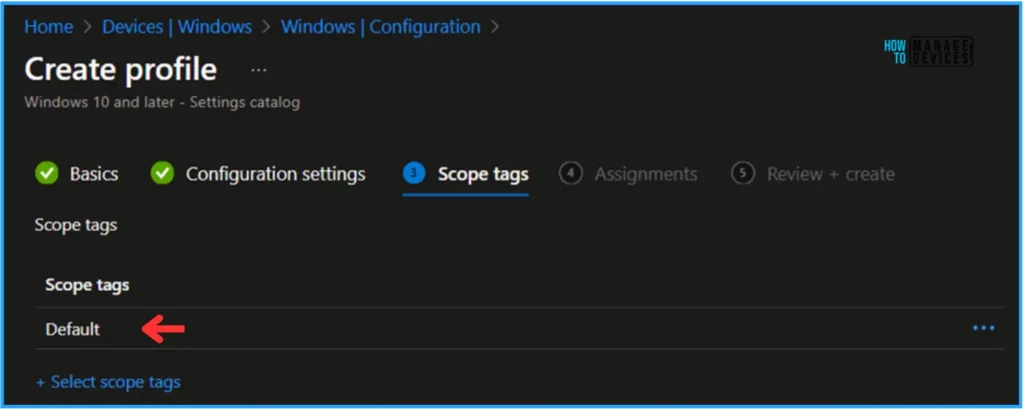Click the How To Manage Devices logo
This screenshot has width=1024, height=409.
pos(928,53)
